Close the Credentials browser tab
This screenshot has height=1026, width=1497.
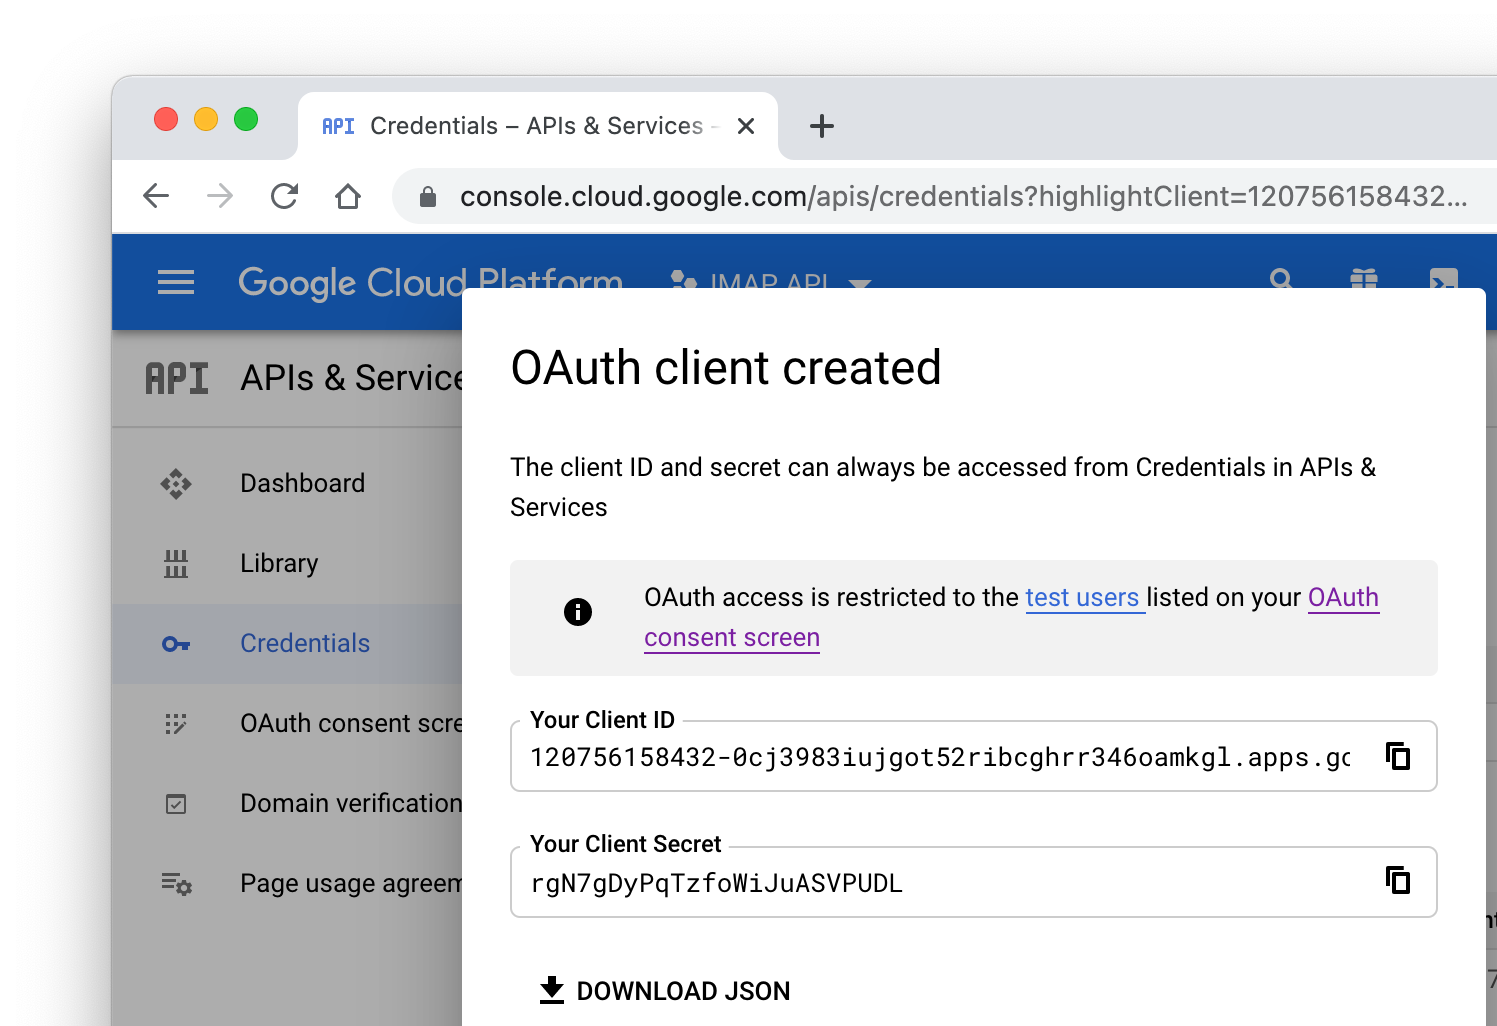tap(746, 126)
